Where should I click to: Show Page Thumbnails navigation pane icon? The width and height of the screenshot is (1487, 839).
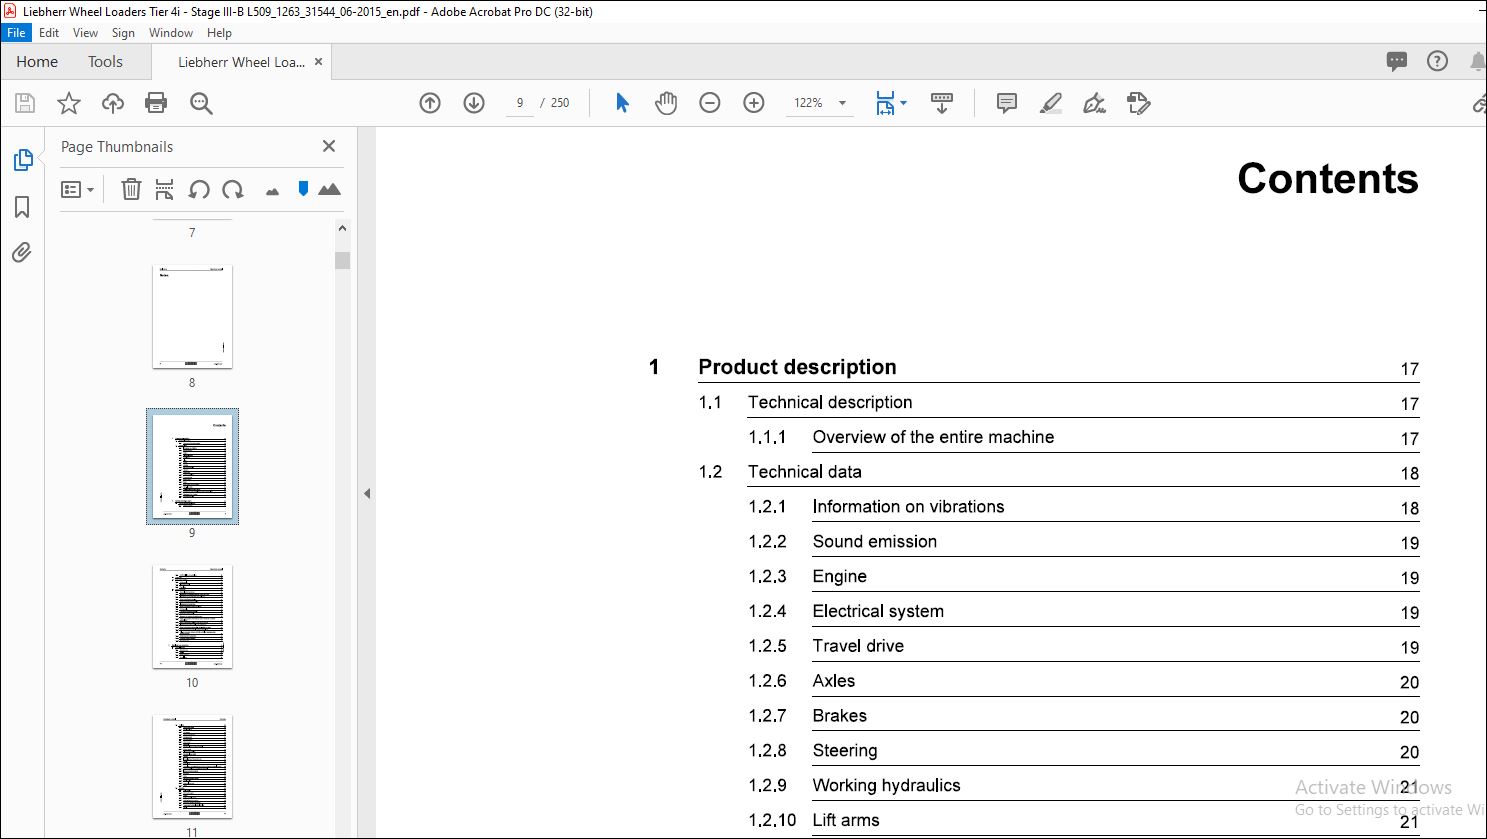click(x=23, y=160)
